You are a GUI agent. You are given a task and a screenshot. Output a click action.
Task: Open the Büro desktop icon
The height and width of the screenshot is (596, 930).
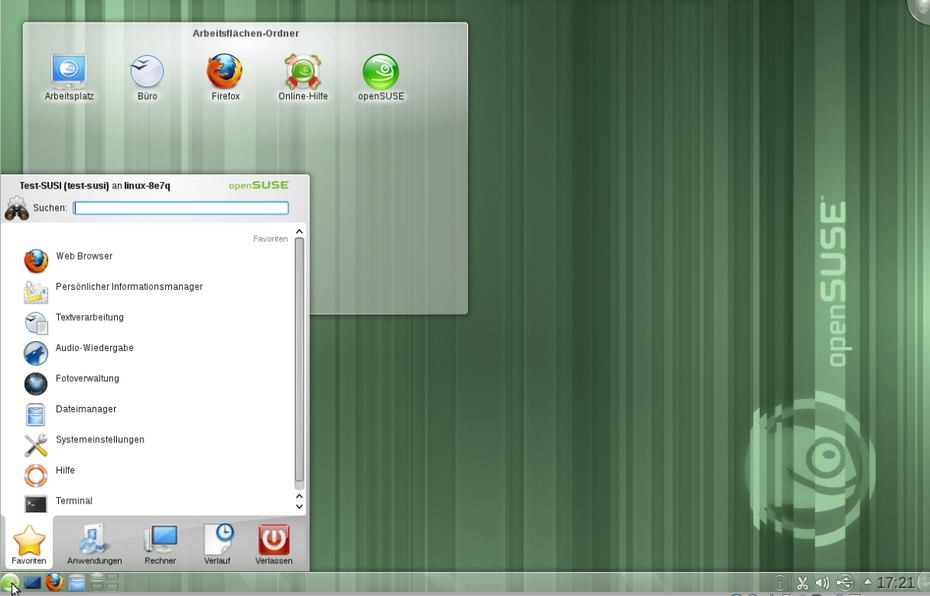coord(147,73)
